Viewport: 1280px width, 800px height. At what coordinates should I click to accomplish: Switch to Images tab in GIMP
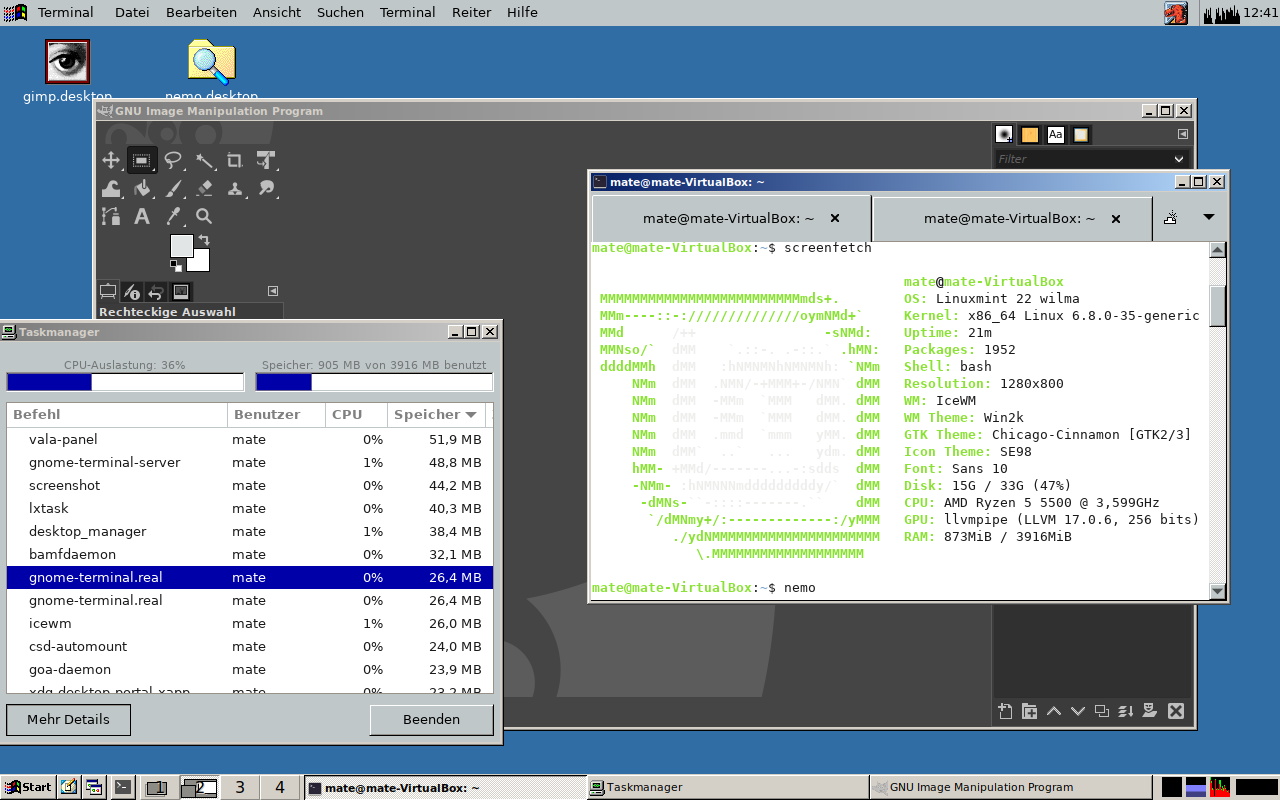(x=181, y=292)
